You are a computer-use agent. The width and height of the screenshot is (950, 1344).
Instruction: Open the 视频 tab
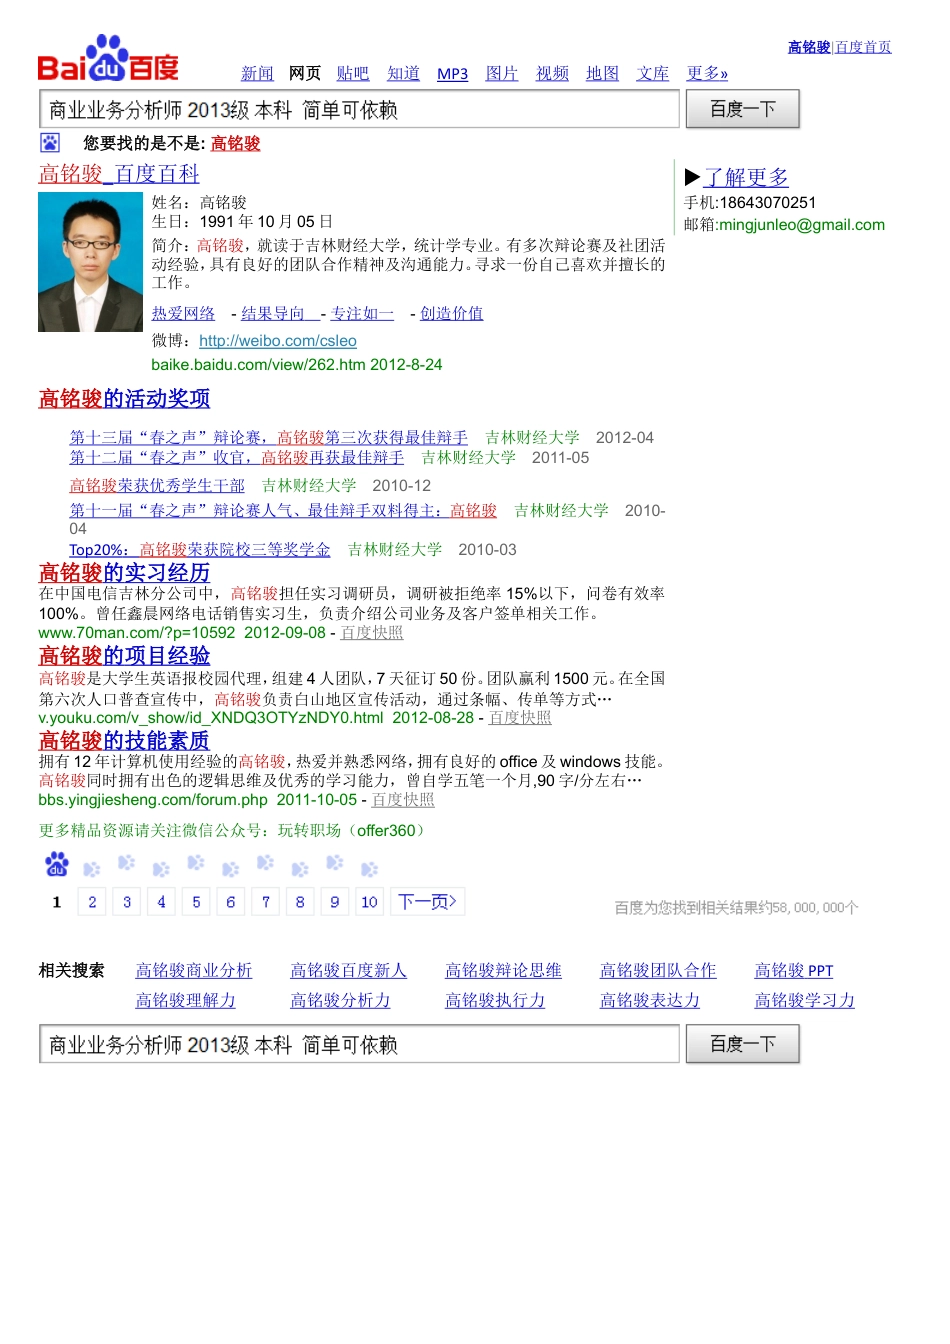552,73
